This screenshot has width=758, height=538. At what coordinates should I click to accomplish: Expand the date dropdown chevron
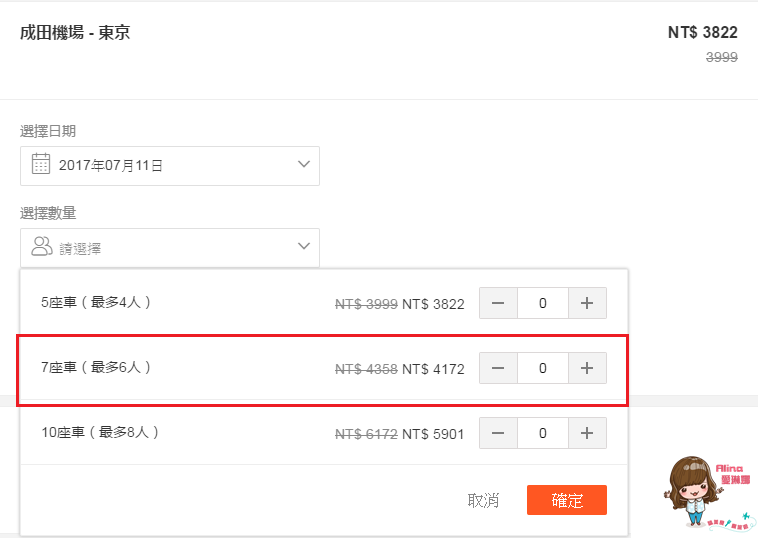pos(304,164)
